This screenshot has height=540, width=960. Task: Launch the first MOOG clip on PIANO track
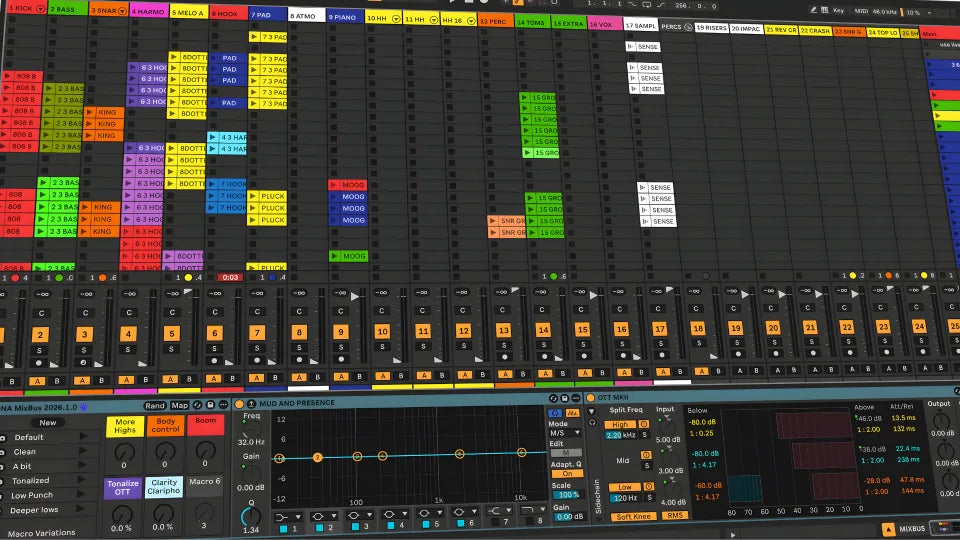point(334,185)
